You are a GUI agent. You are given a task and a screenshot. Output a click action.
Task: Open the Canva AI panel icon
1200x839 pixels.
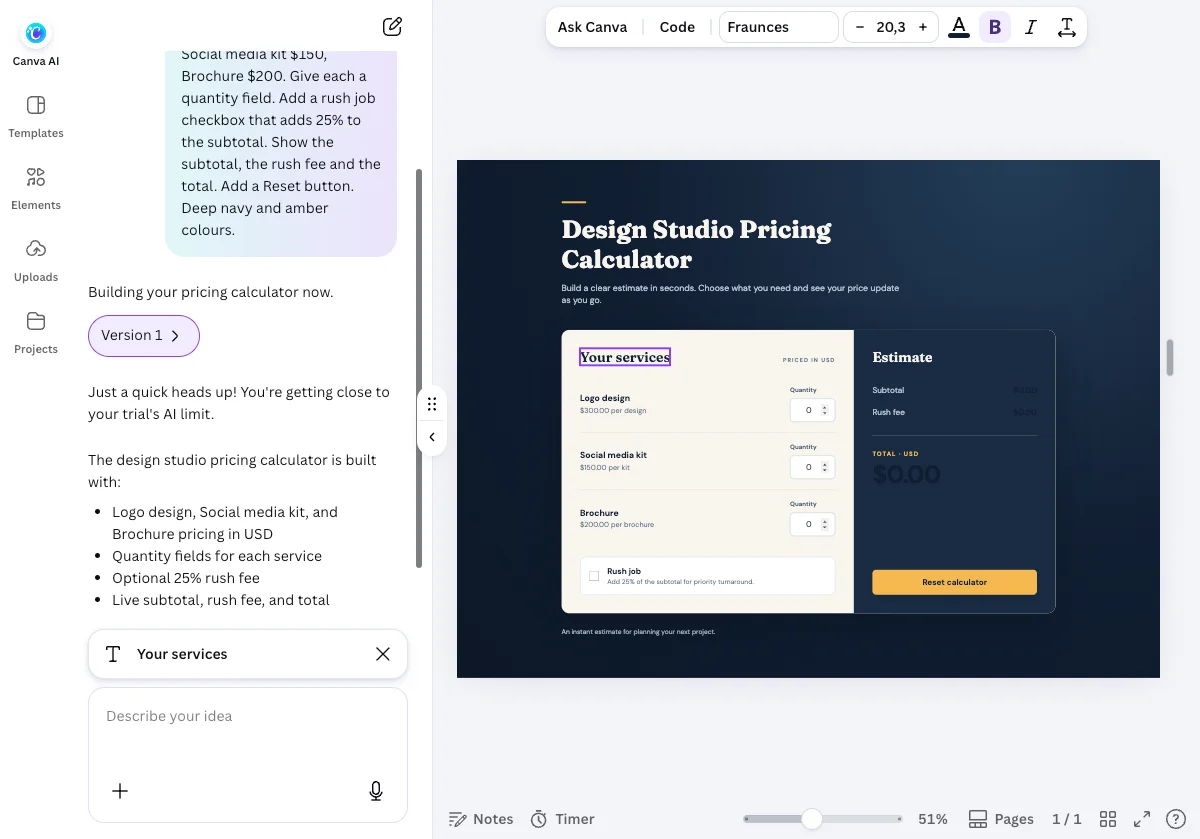point(36,34)
